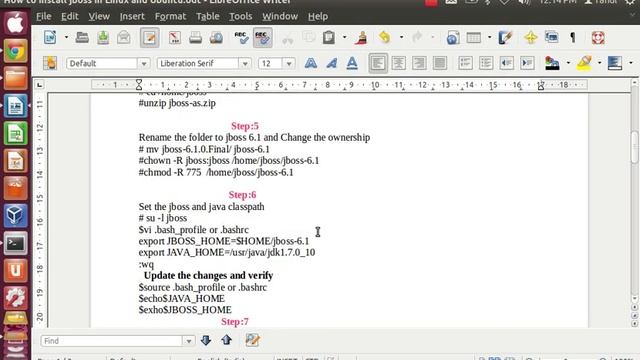Toggle Edit File mode
This screenshot has width=640, height=360.
[x=149, y=38]
